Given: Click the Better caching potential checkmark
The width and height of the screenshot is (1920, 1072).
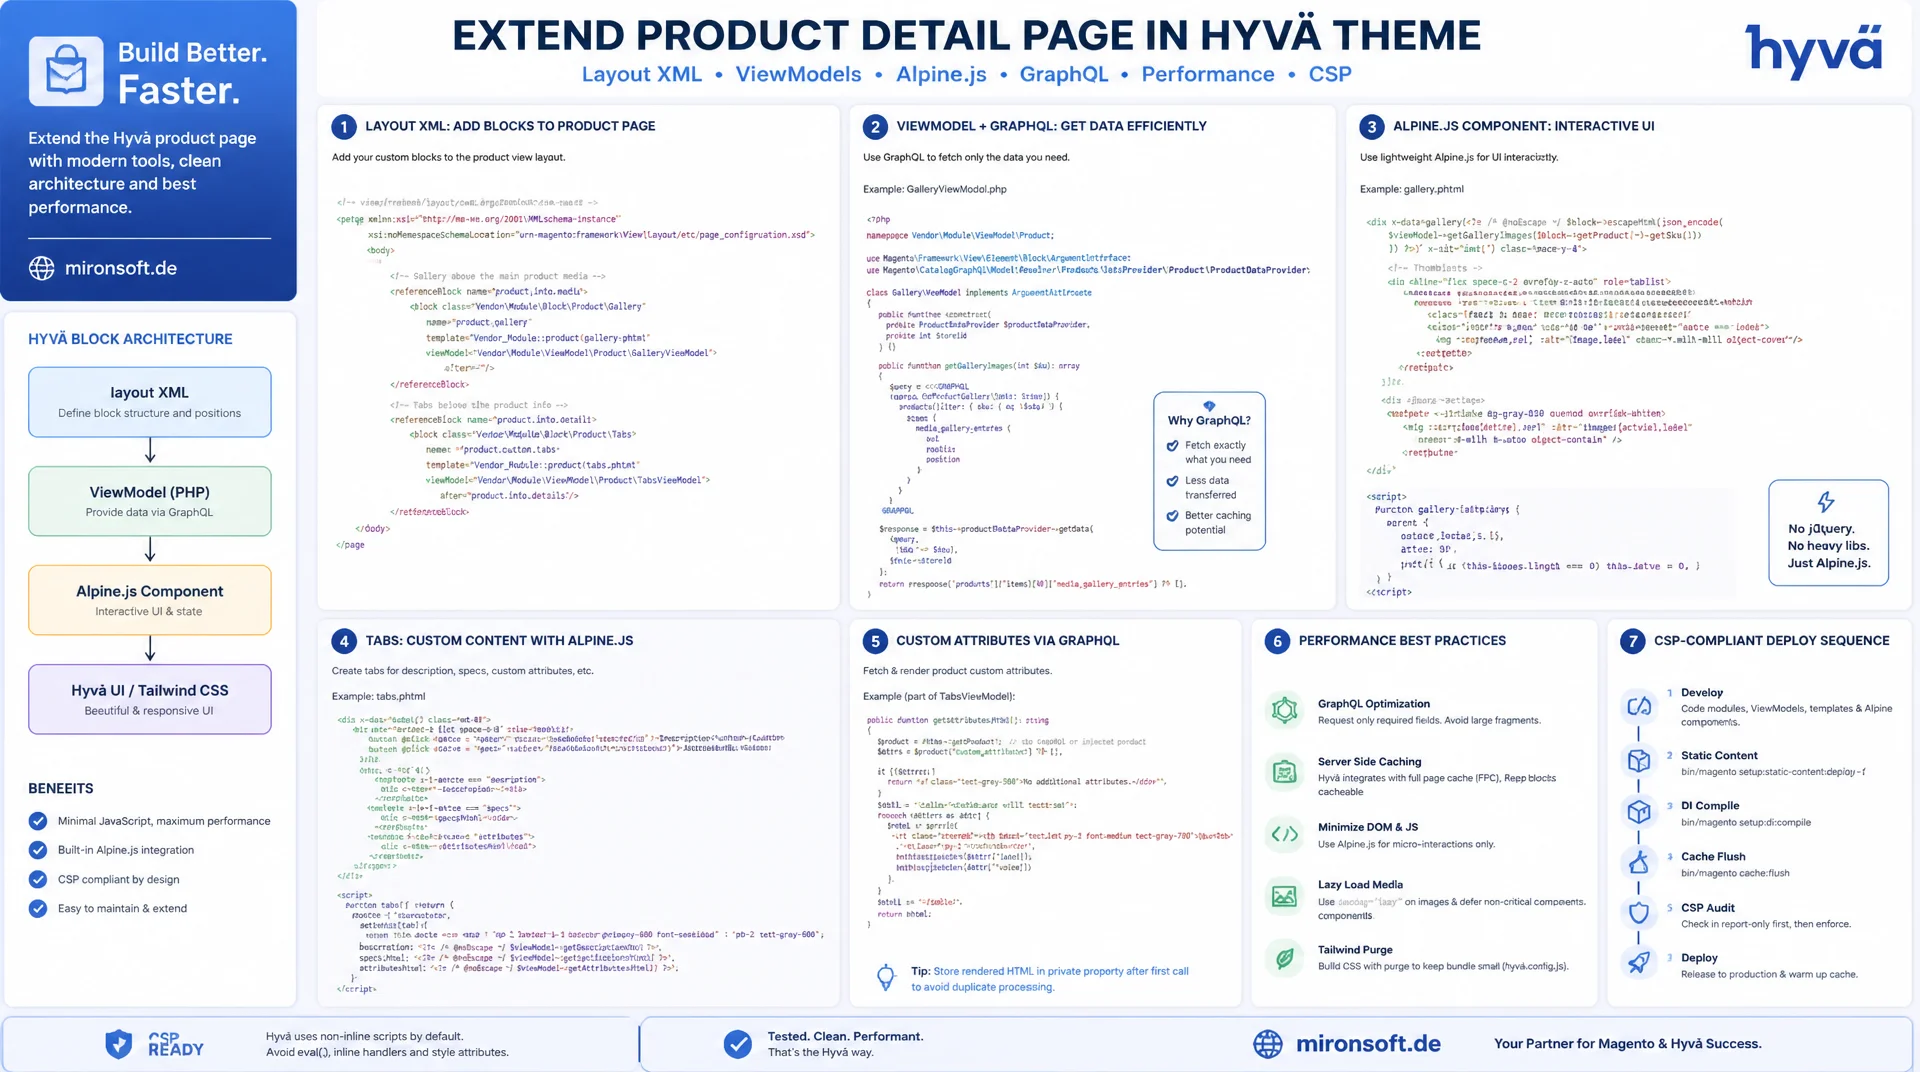Looking at the screenshot, I should [1172, 516].
